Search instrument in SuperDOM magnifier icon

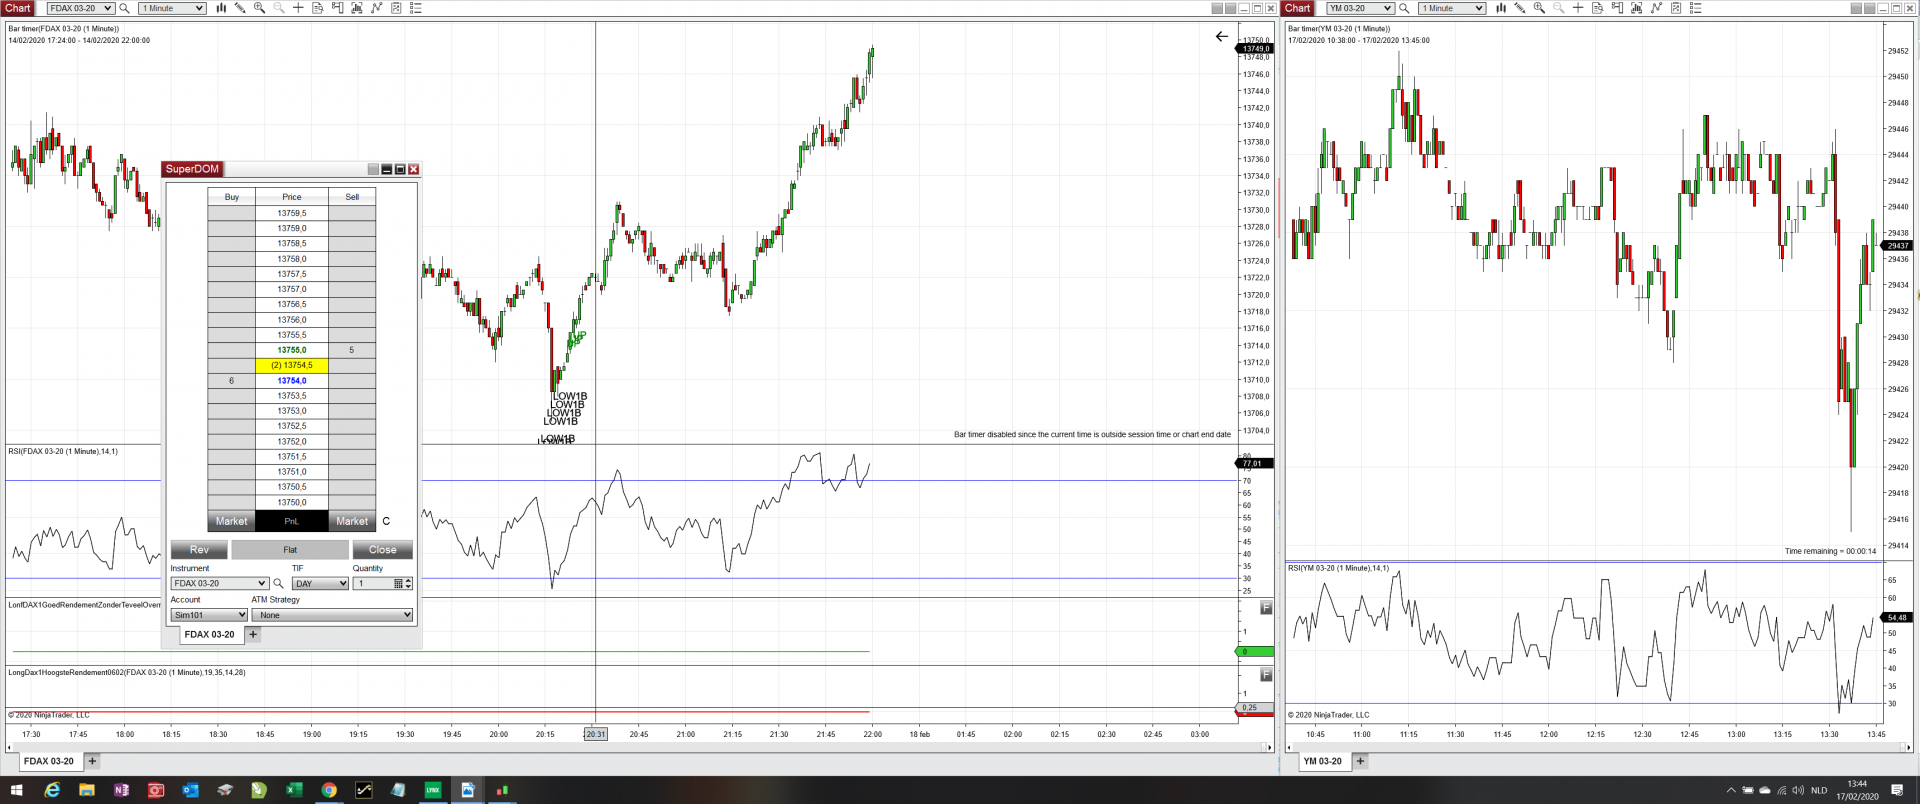tap(279, 584)
